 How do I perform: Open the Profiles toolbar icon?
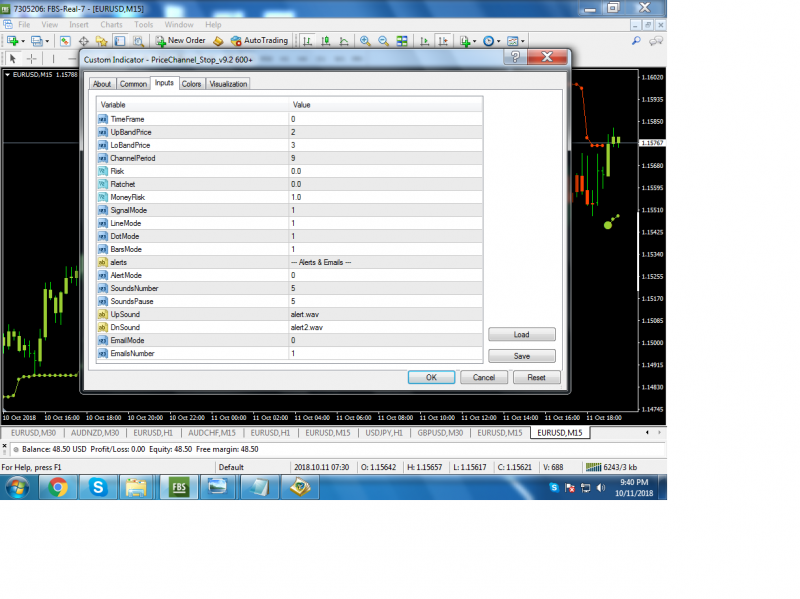pos(37,41)
